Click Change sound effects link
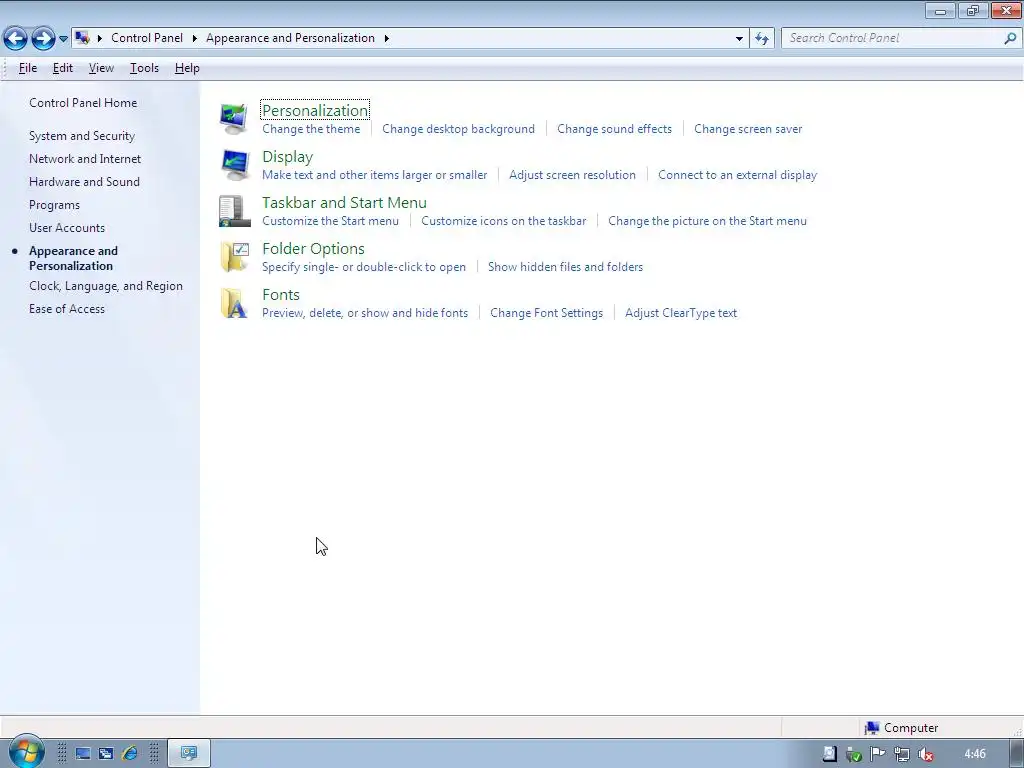The height and width of the screenshot is (768, 1024). pos(615,129)
